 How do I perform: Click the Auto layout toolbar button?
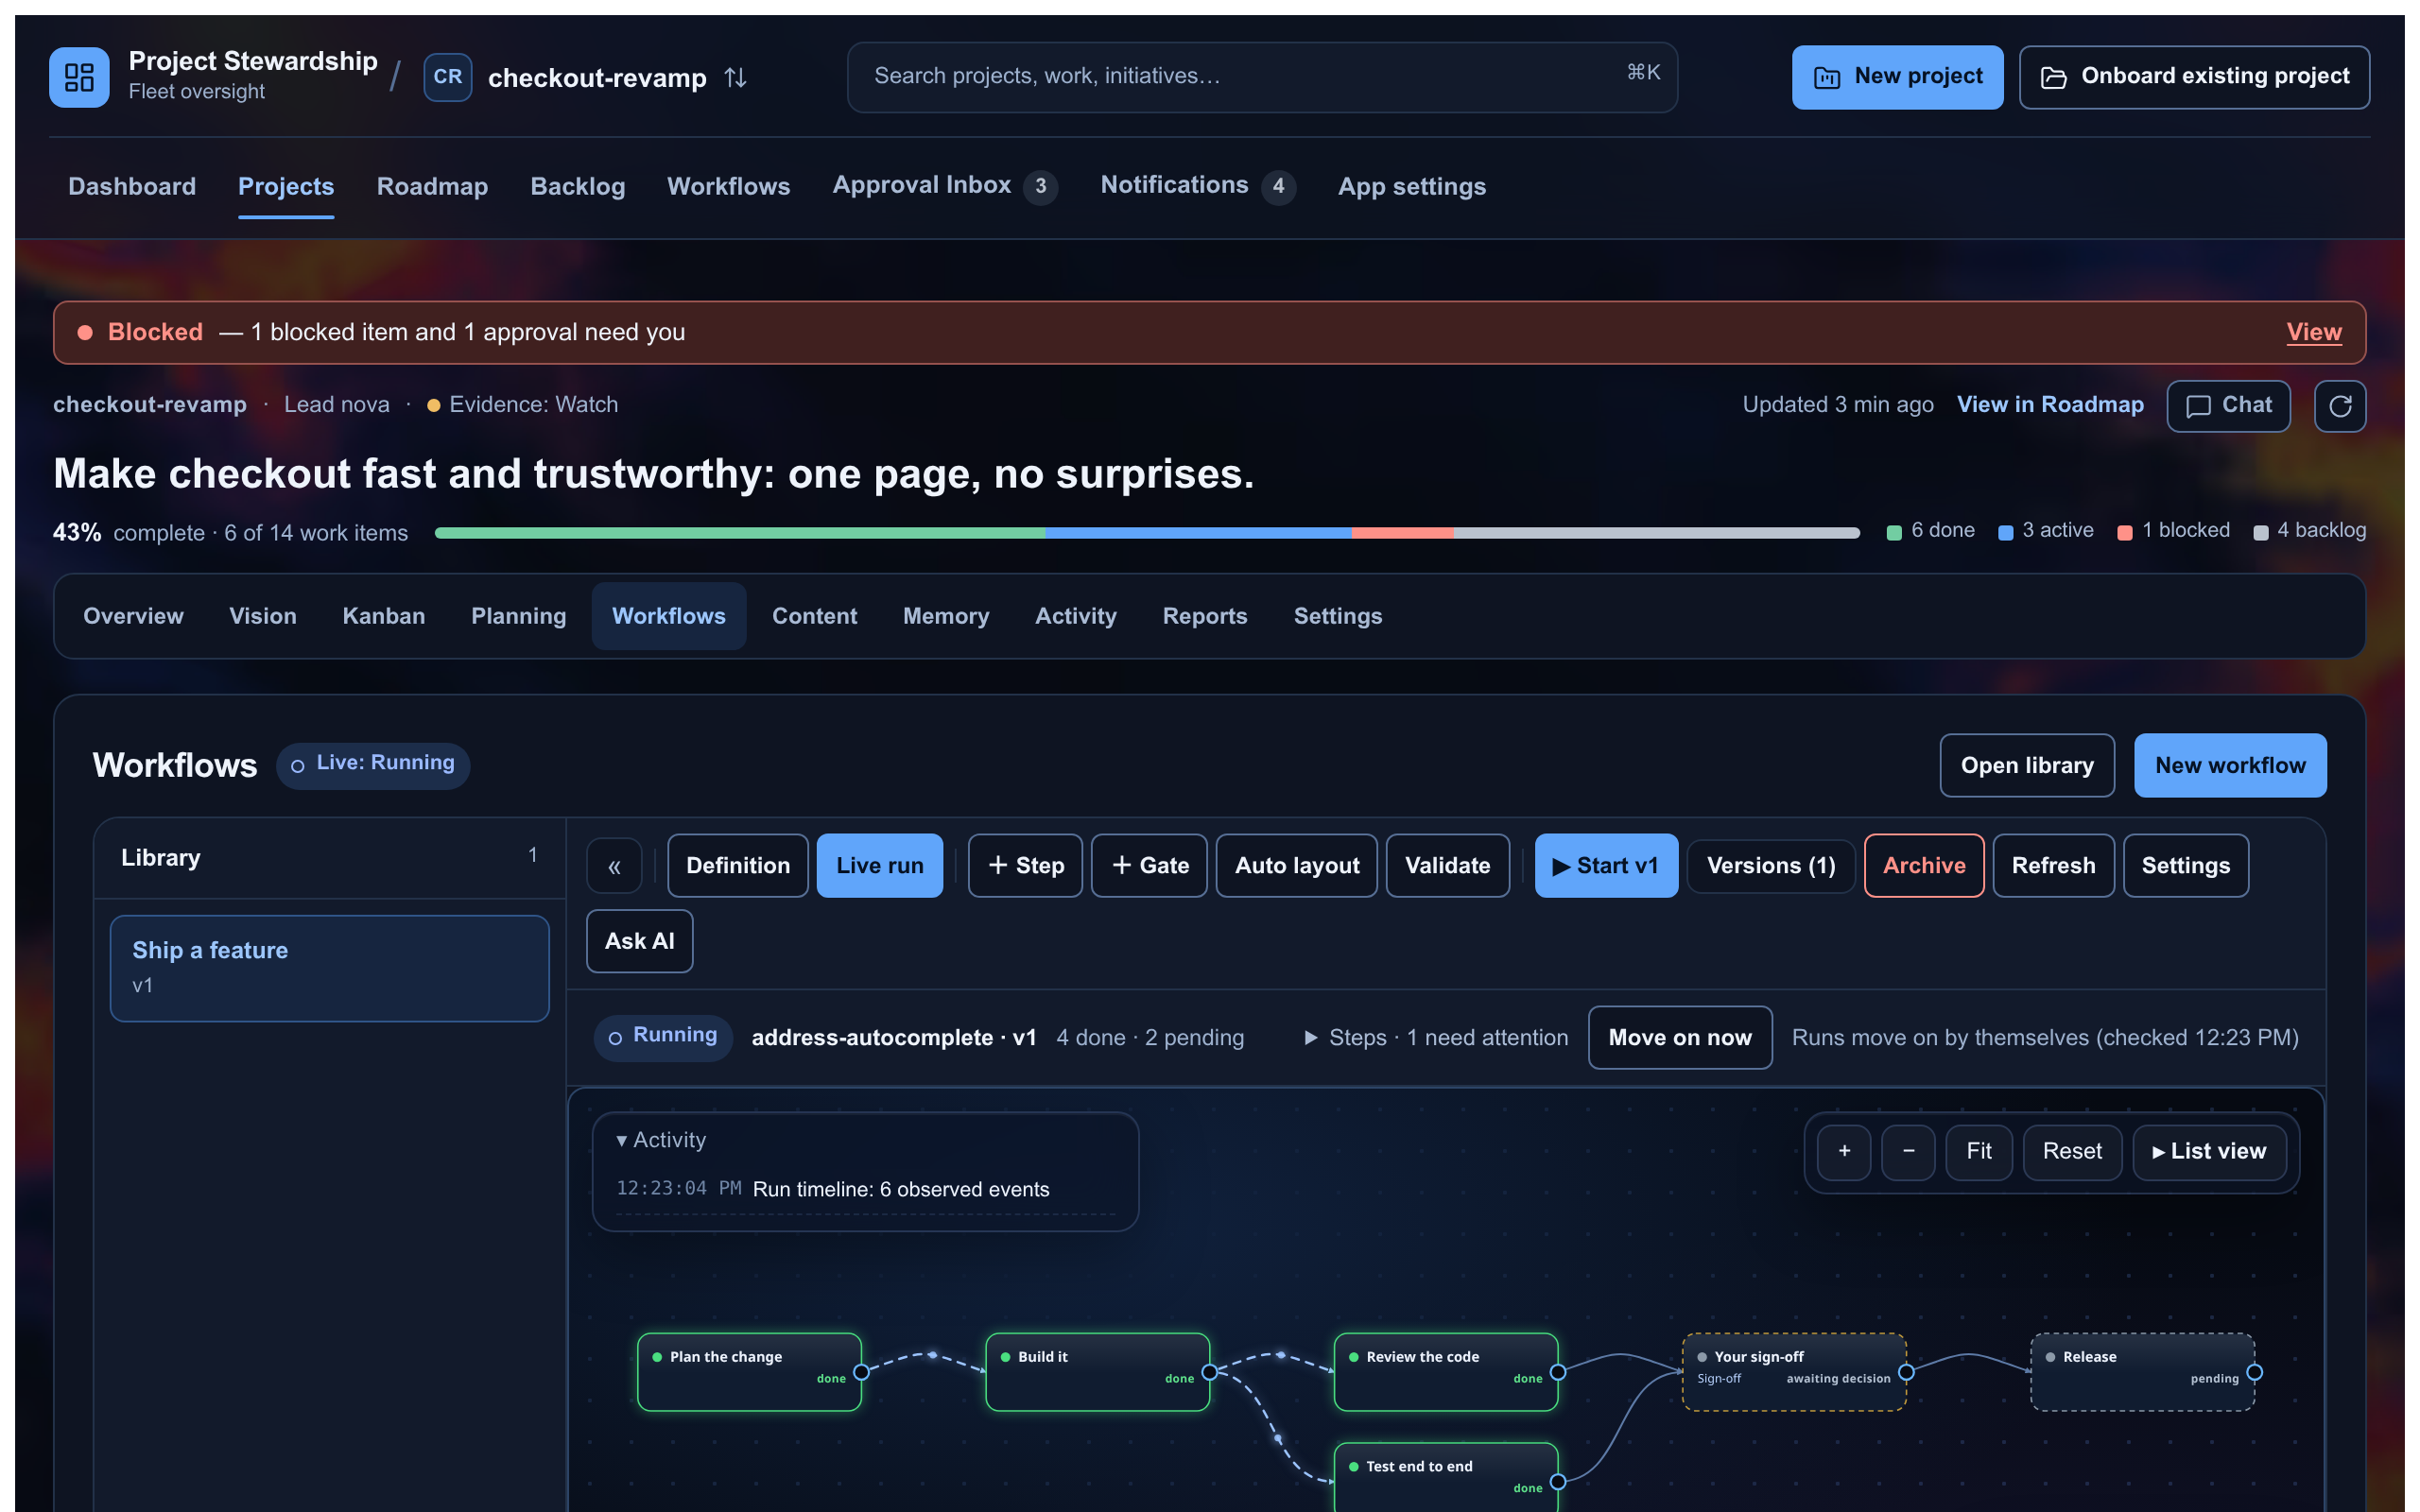tap(1296, 865)
